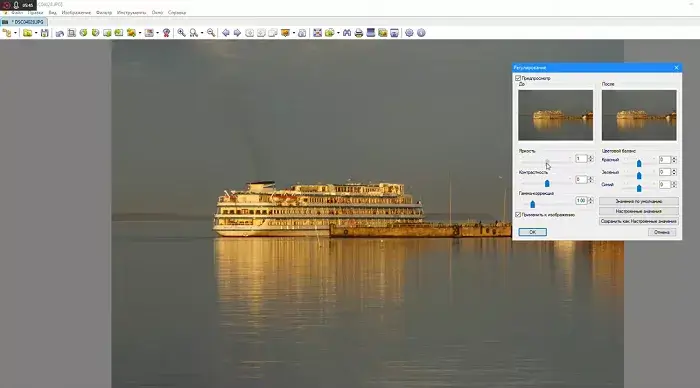Click the Save floppy disk icon

tap(45, 33)
